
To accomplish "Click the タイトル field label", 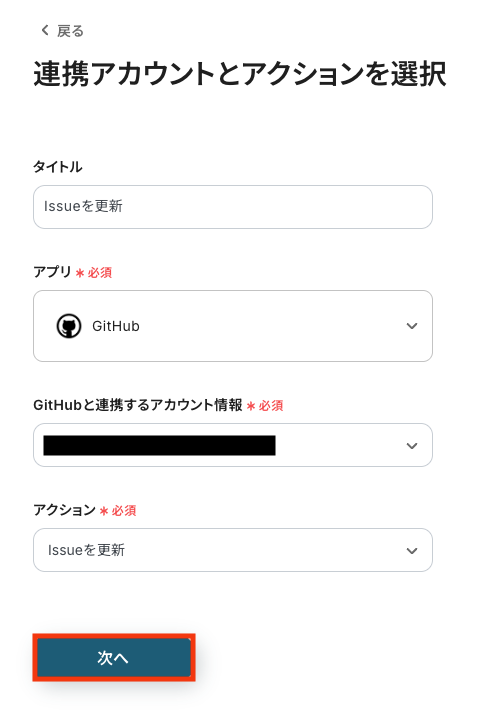I will tap(58, 167).
